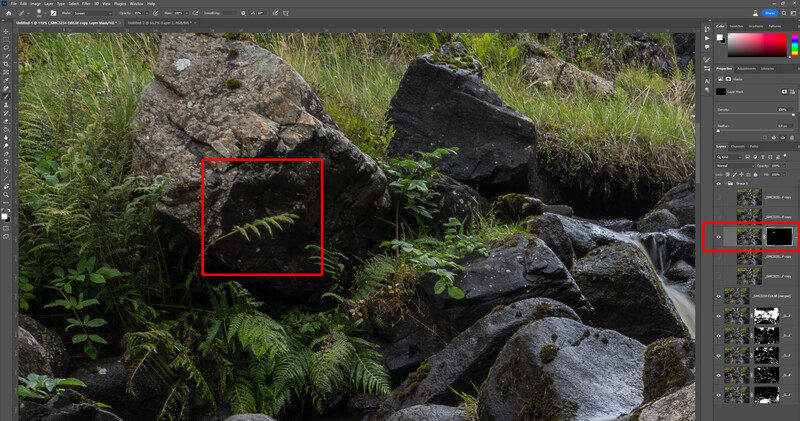Open smoothing options gear icon
The height and width of the screenshot is (421, 800).
(x=243, y=13)
